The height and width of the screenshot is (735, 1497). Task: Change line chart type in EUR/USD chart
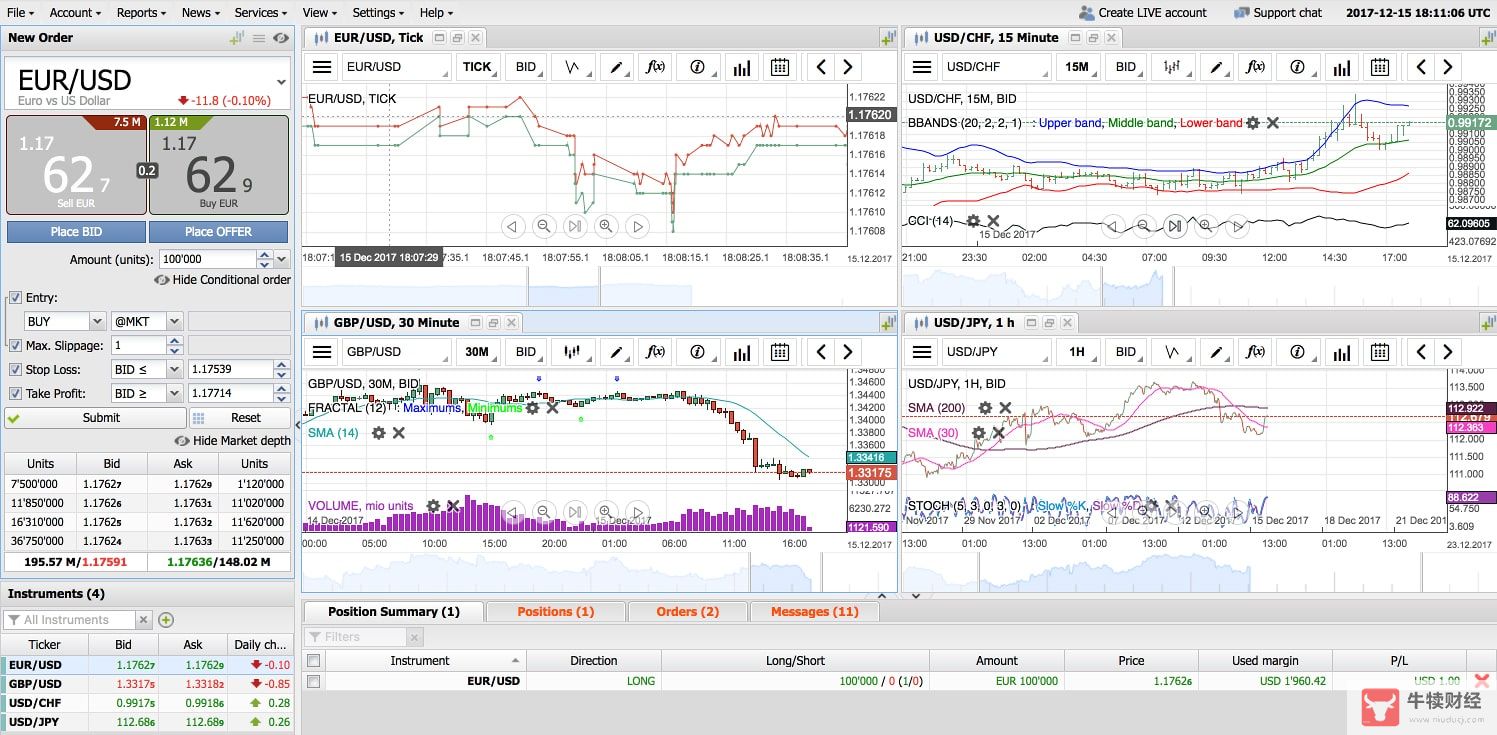coord(573,67)
